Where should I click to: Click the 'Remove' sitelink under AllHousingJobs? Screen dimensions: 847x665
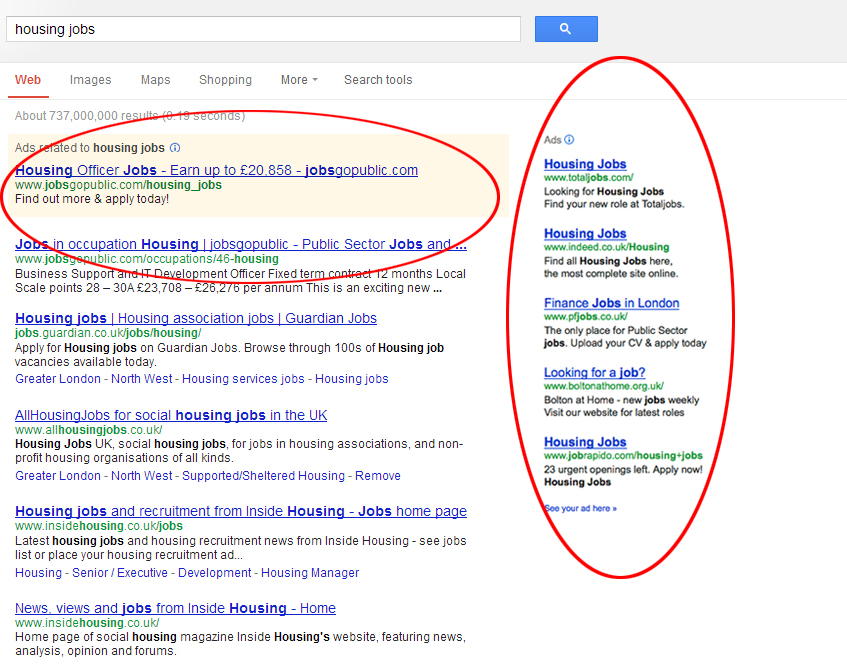click(x=378, y=475)
